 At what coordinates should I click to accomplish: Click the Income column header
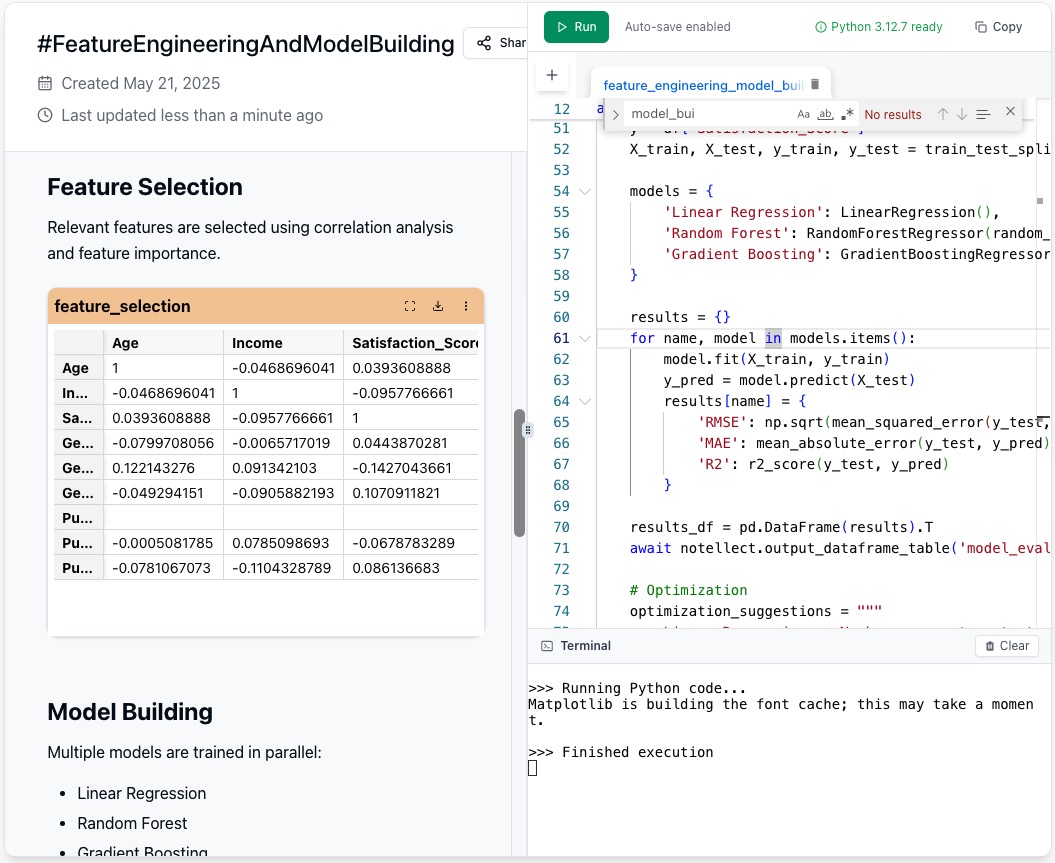283,343
